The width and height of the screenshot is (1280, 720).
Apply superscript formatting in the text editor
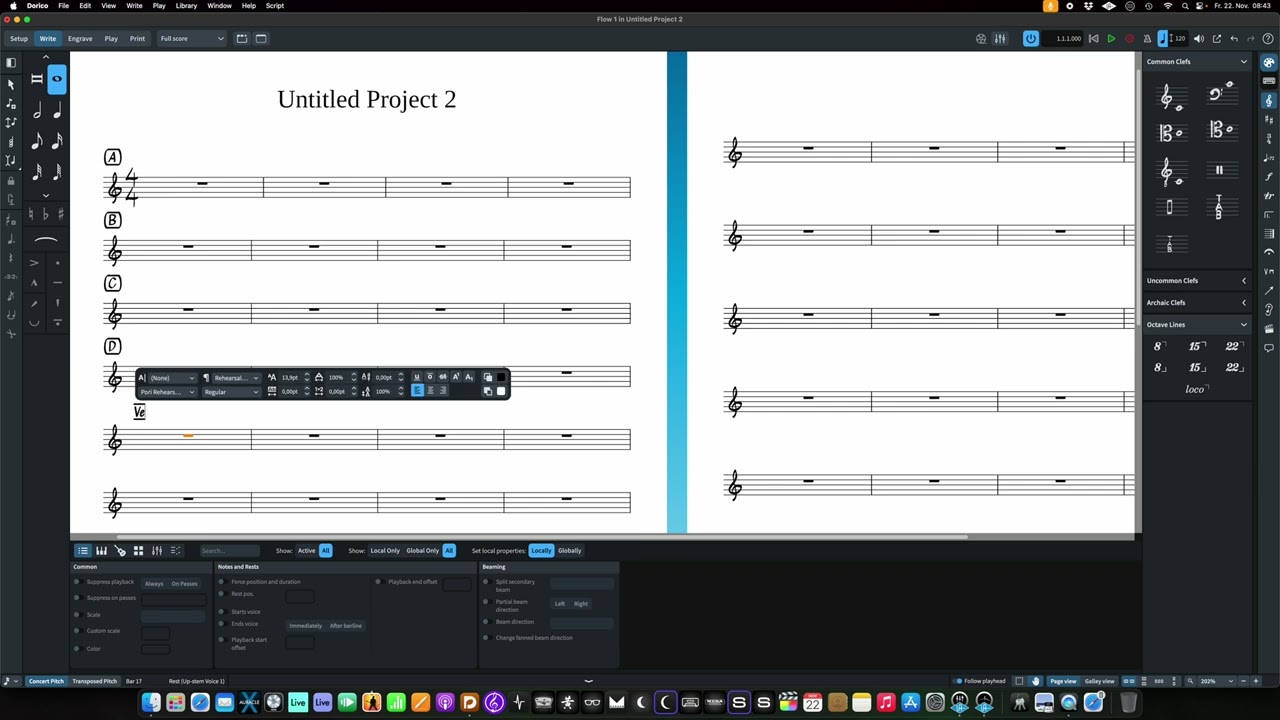tap(456, 377)
